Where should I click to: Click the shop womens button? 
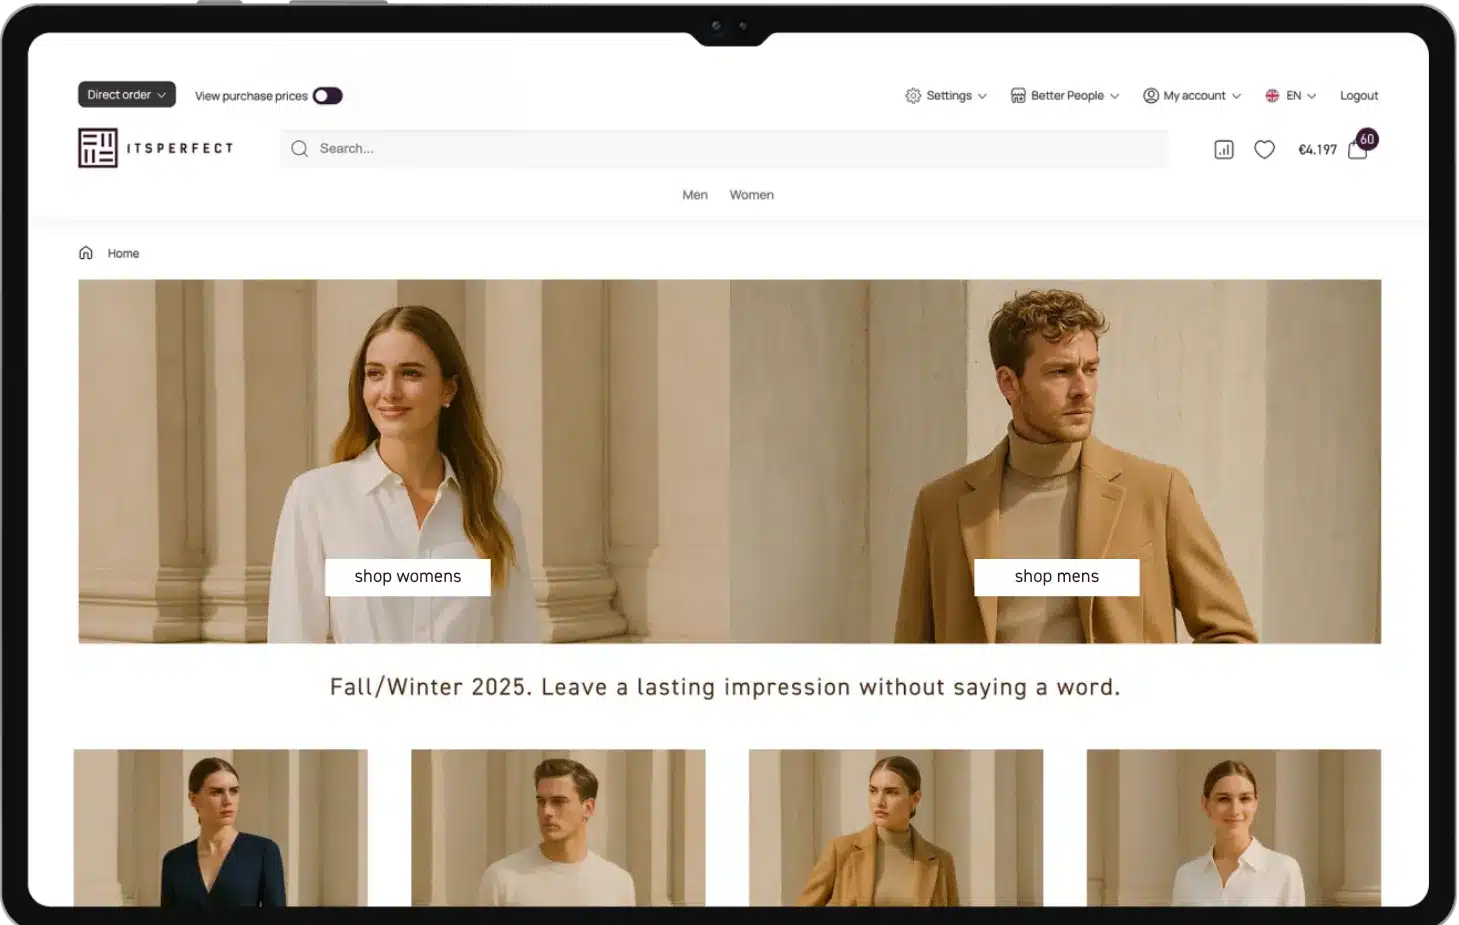click(x=408, y=577)
